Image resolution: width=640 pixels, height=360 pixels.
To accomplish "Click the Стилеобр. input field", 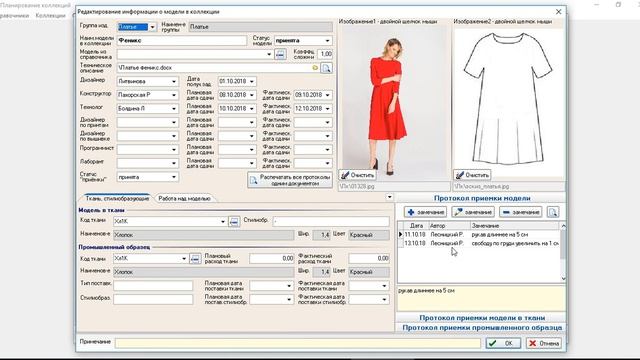I will point(331,221).
